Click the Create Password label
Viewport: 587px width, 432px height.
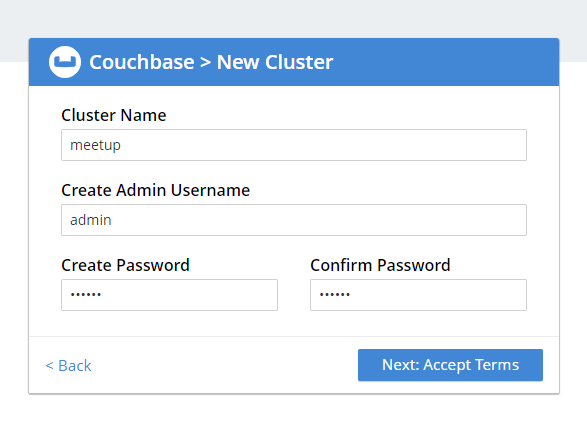pyautogui.click(x=125, y=265)
